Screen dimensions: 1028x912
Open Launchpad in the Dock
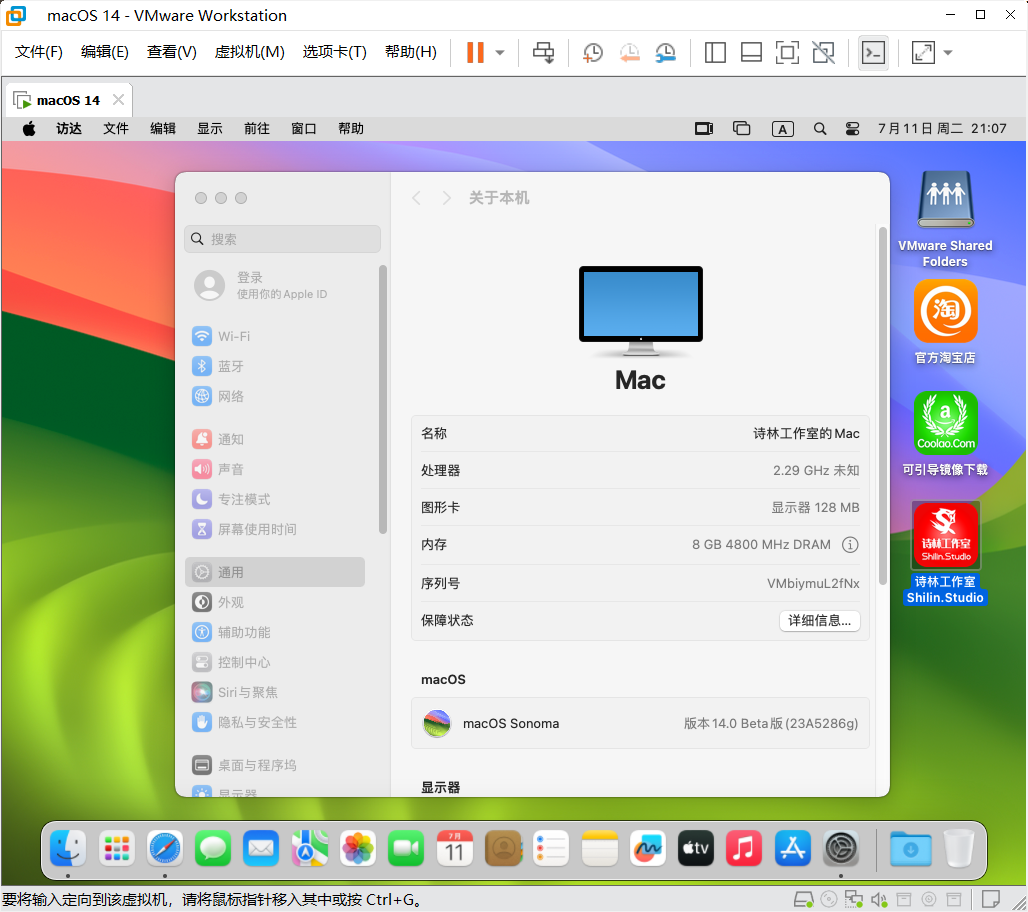point(117,848)
